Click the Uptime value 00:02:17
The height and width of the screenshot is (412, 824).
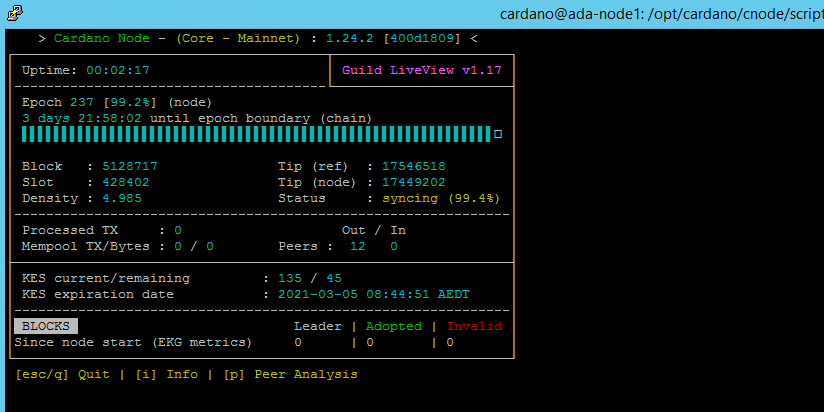pos(118,70)
